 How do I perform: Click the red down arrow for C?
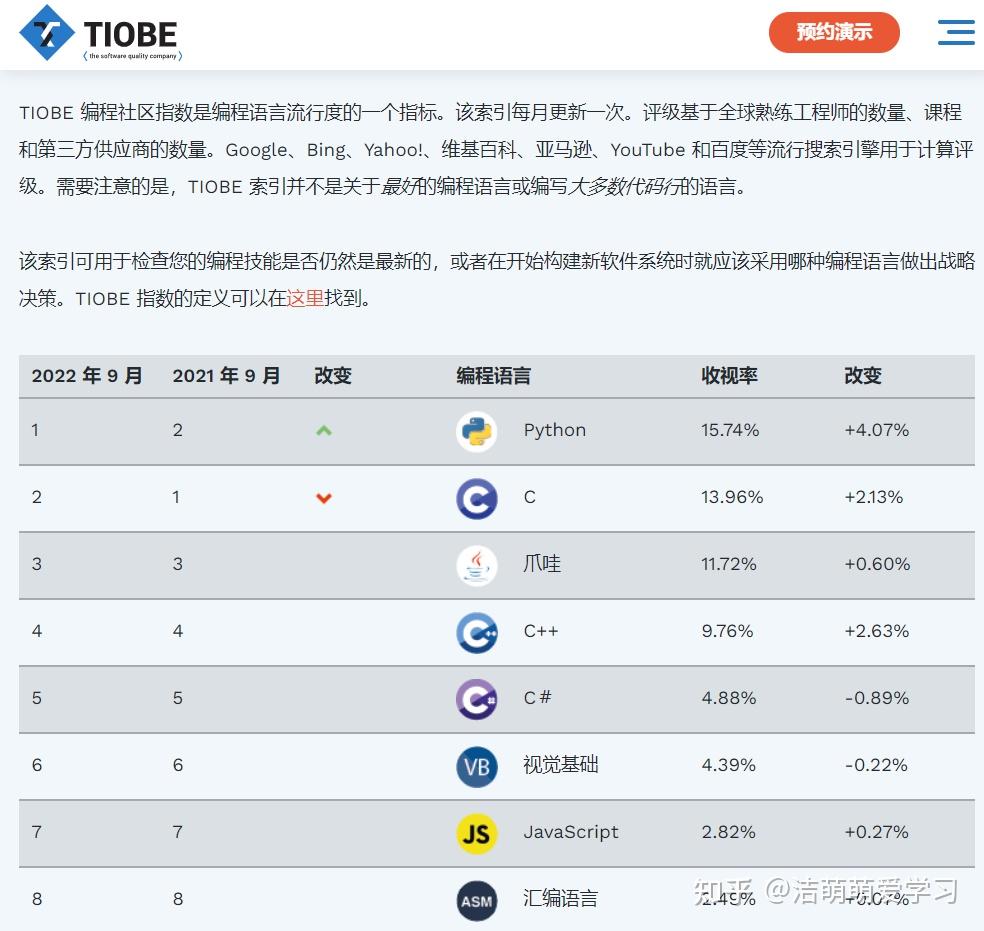click(324, 498)
